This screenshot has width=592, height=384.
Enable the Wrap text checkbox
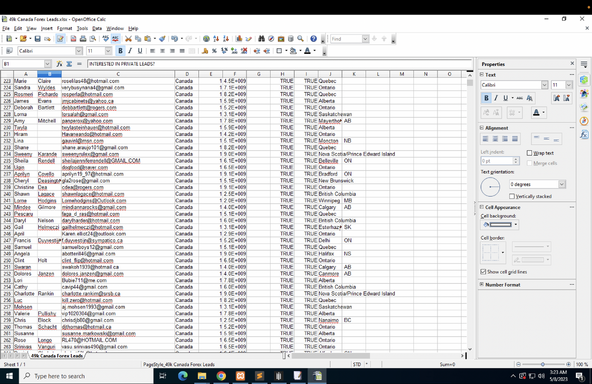point(529,153)
